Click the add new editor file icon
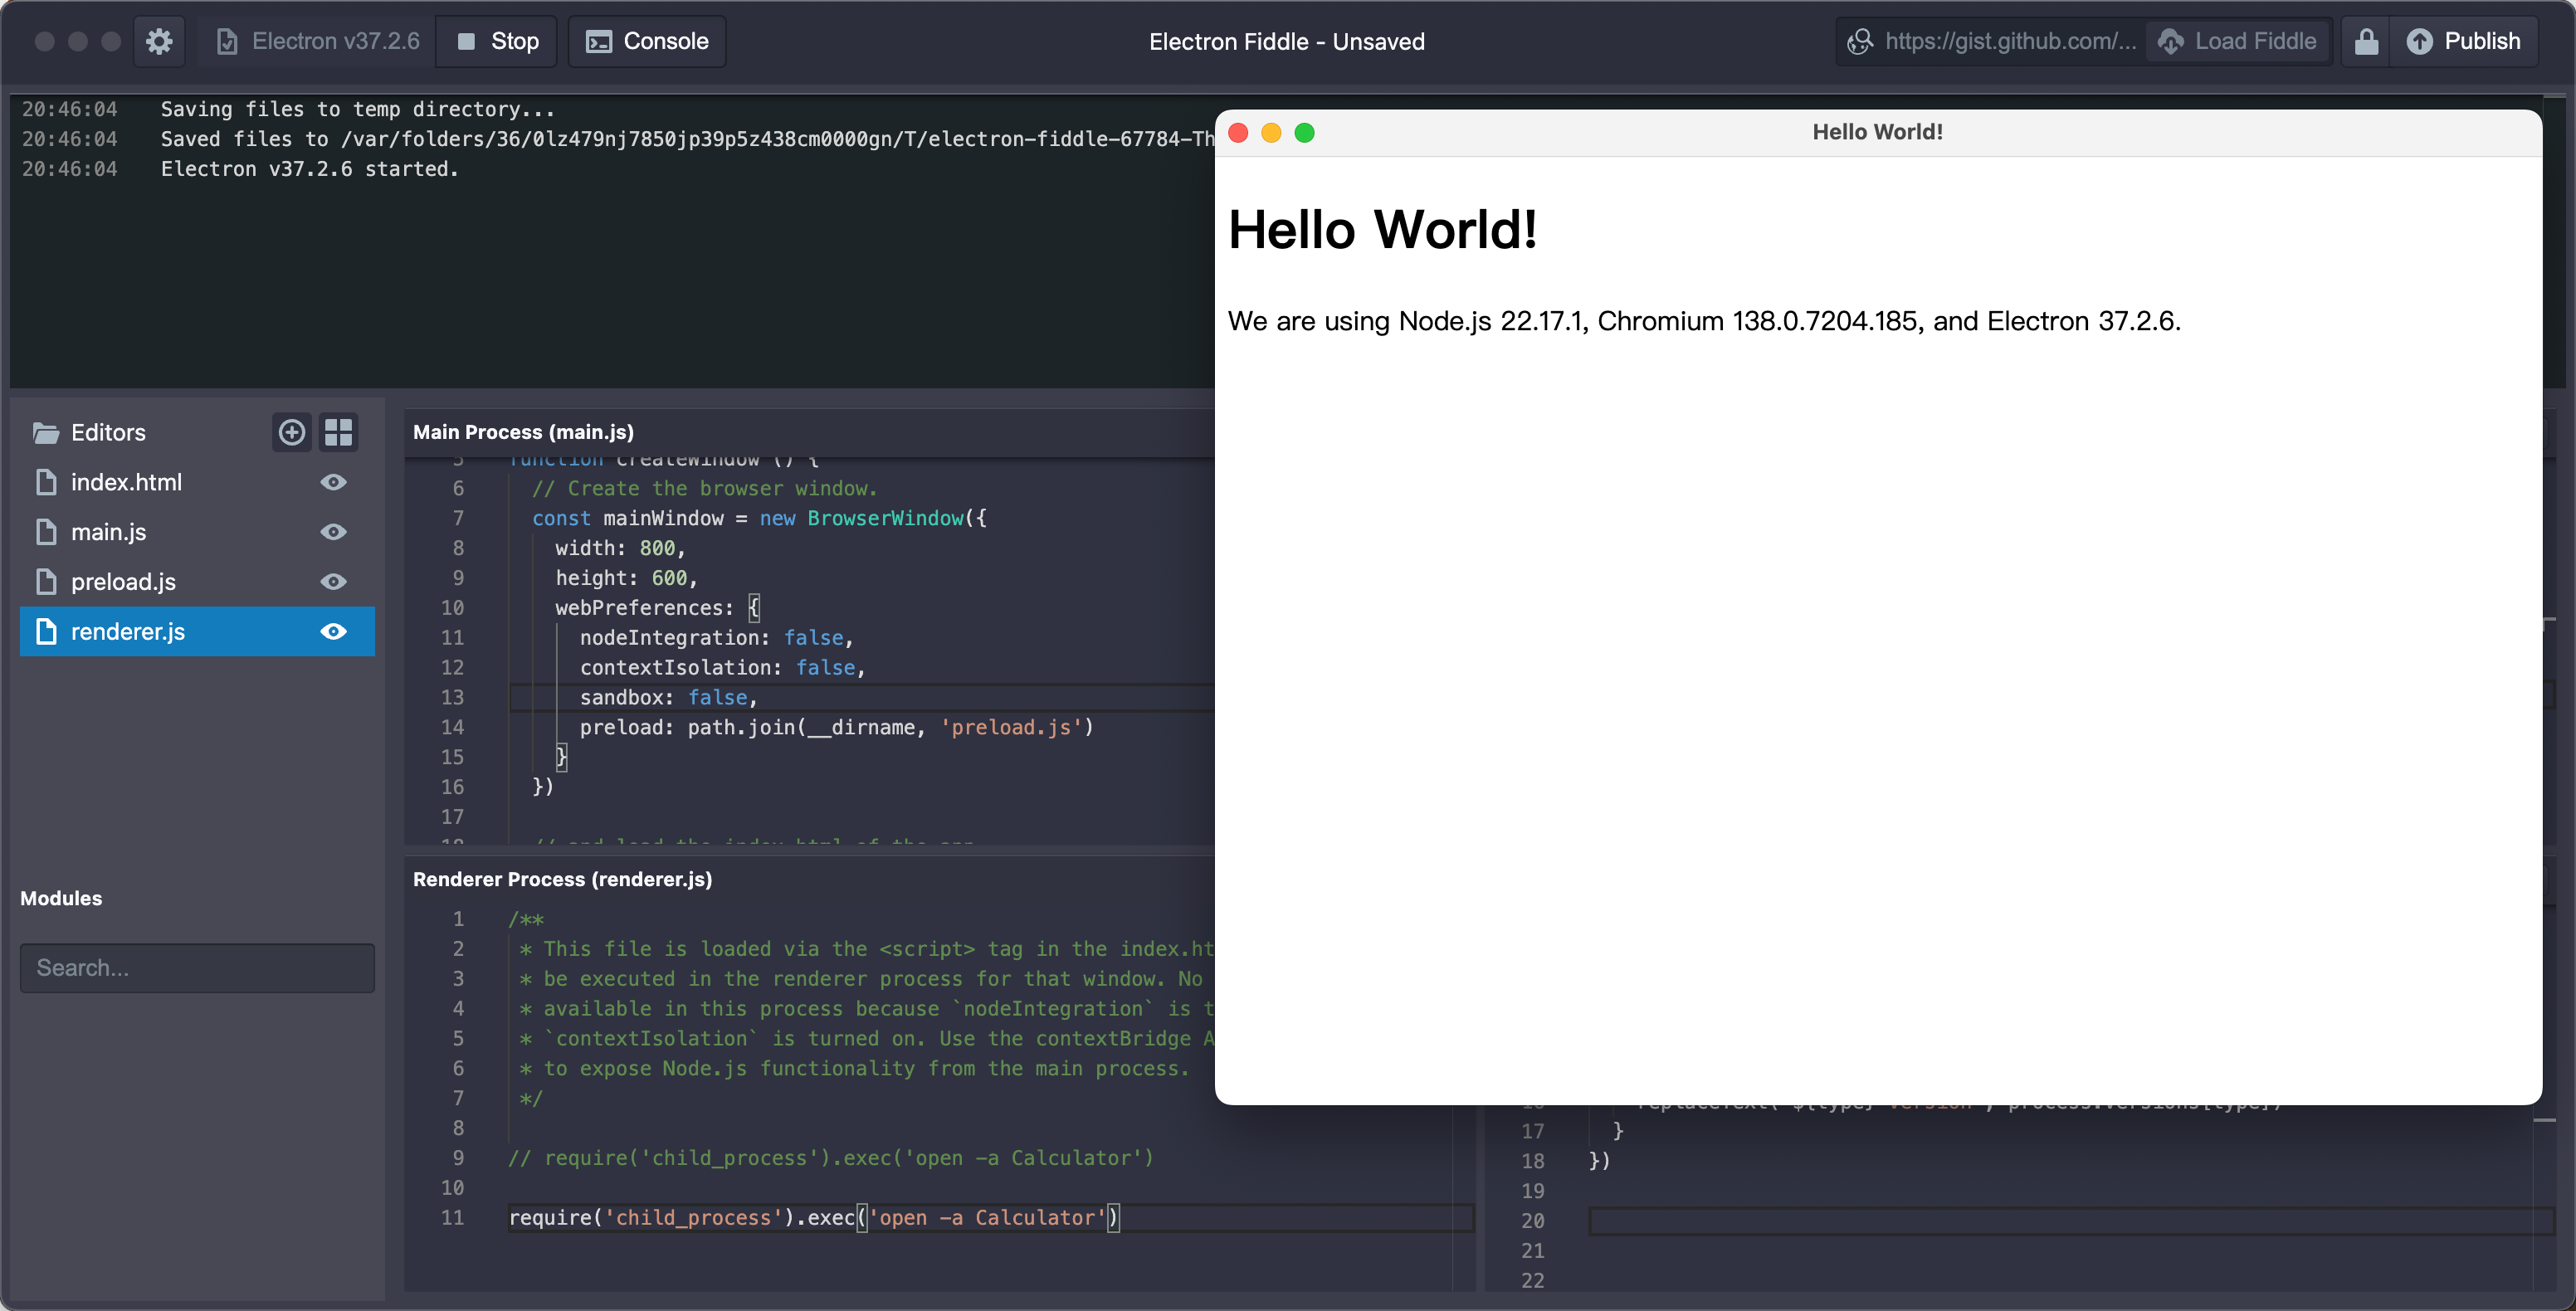This screenshot has height=1311, width=2576. pos(291,432)
